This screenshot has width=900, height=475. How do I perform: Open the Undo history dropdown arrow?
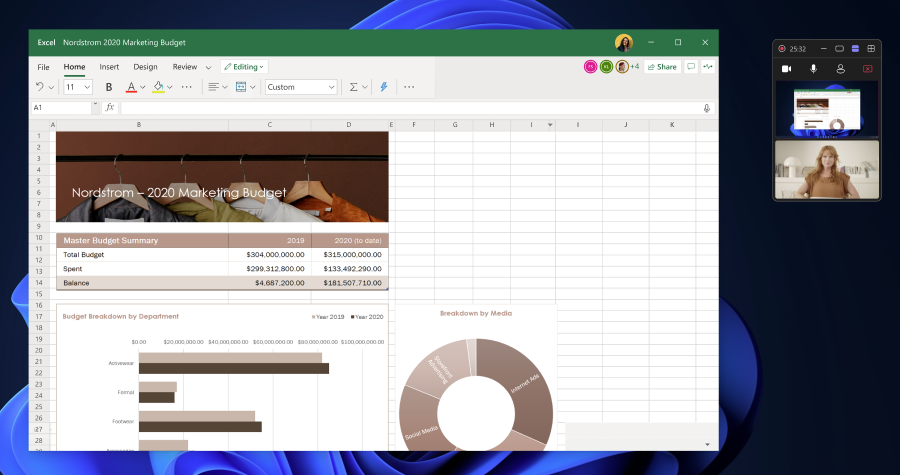pyautogui.click(x=51, y=87)
